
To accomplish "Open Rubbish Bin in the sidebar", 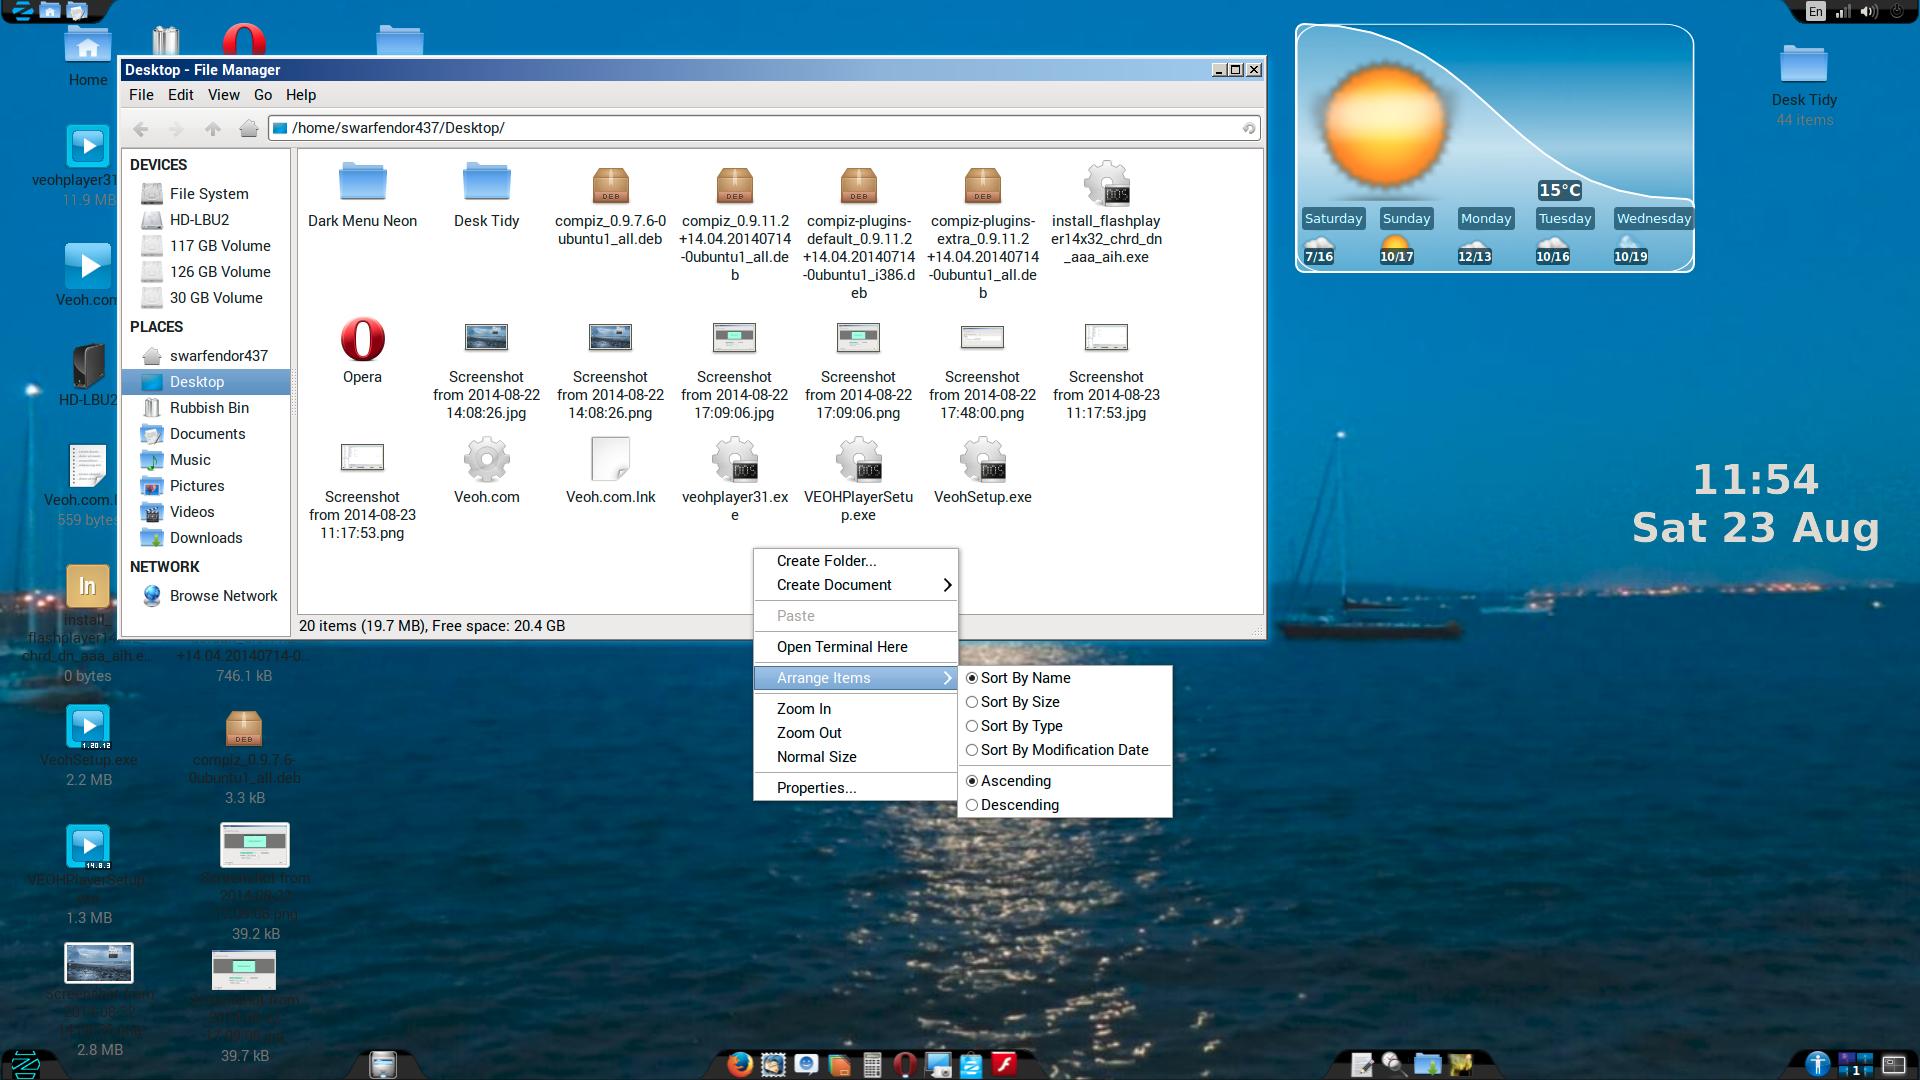I will (x=209, y=408).
